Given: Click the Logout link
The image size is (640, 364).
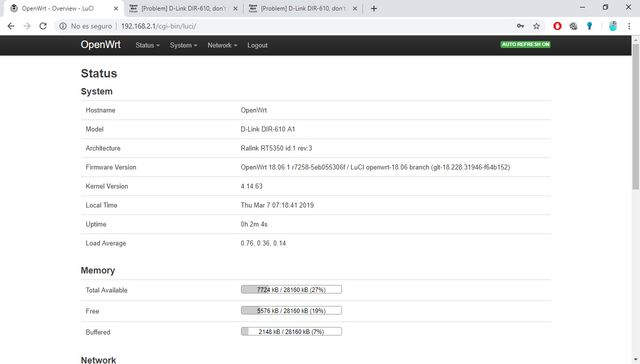Looking at the screenshot, I should pyautogui.click(x=257, y=45).
